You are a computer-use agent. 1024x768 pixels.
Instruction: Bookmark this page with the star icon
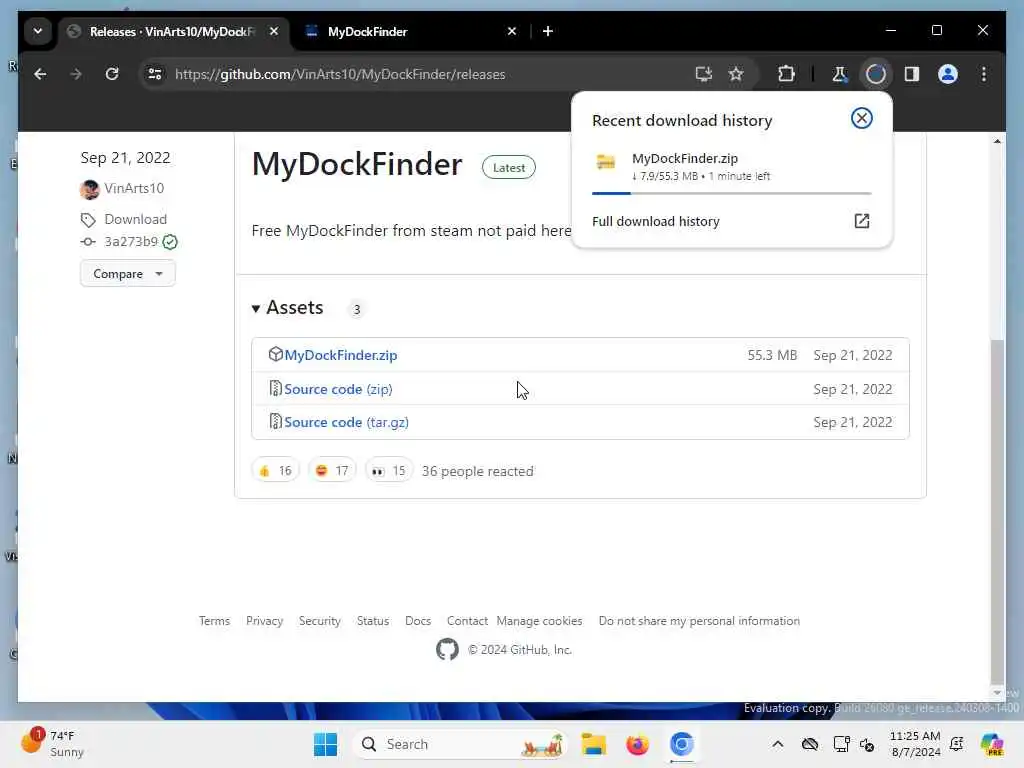click(736, 74)
